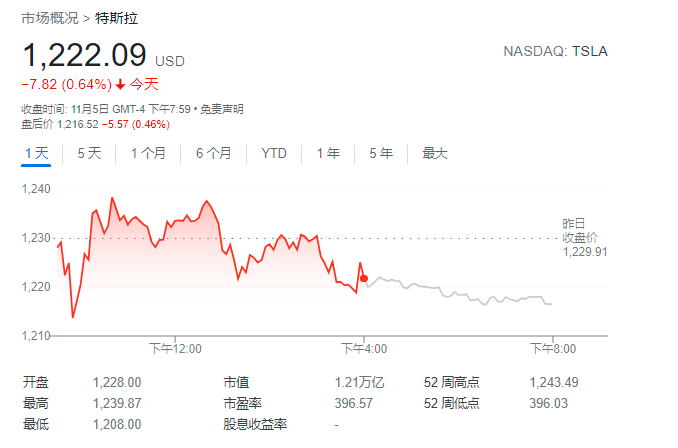Image resolution: width=678 pixels, height=448 pixels.
Task: Show the 6个月 price chart tab
Action: click(x=213, y=153)
